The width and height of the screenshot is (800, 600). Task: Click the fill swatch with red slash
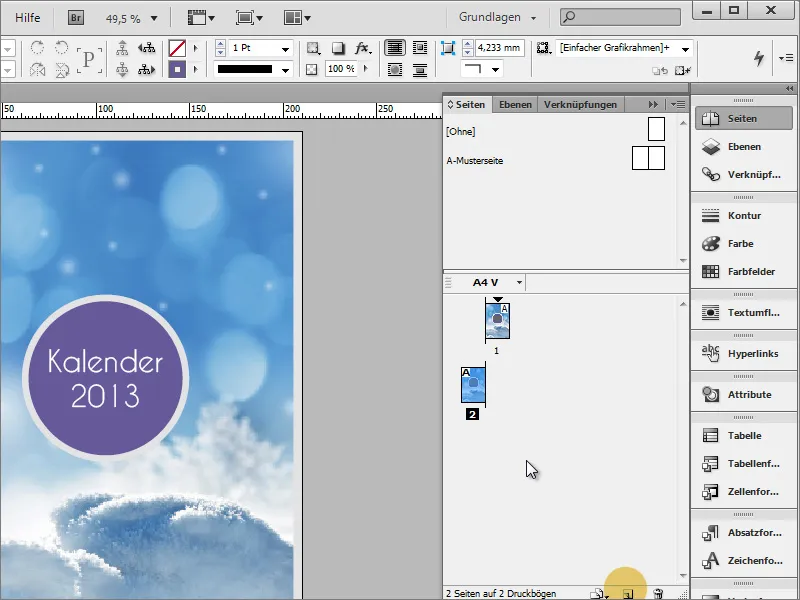point(177,48)
